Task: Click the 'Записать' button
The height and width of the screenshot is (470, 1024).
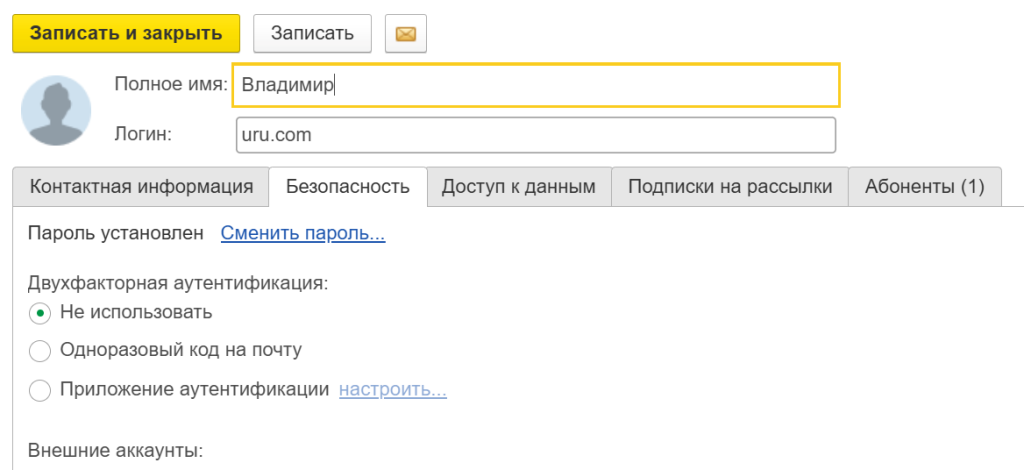Action: pyautogui.click(x=312, y=33)
